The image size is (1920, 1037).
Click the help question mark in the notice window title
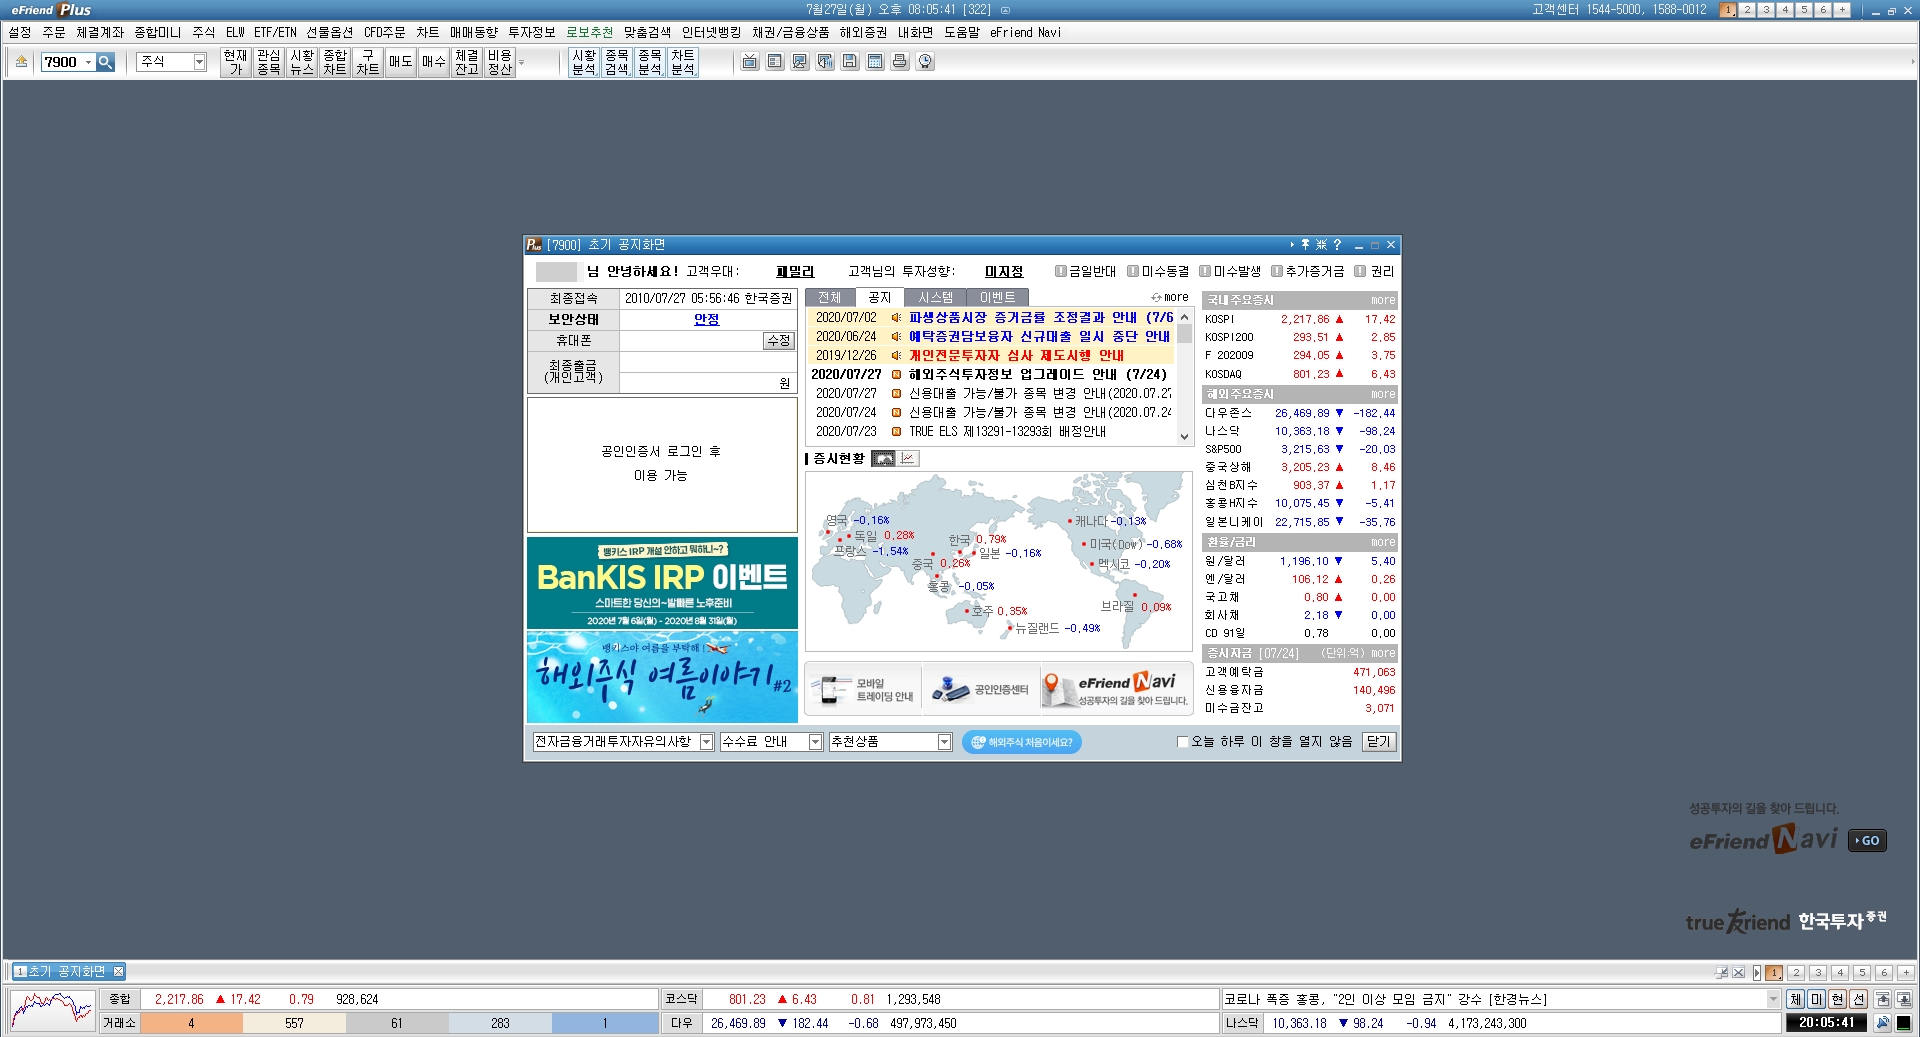pyautogui.click(x=1337, y=245)
